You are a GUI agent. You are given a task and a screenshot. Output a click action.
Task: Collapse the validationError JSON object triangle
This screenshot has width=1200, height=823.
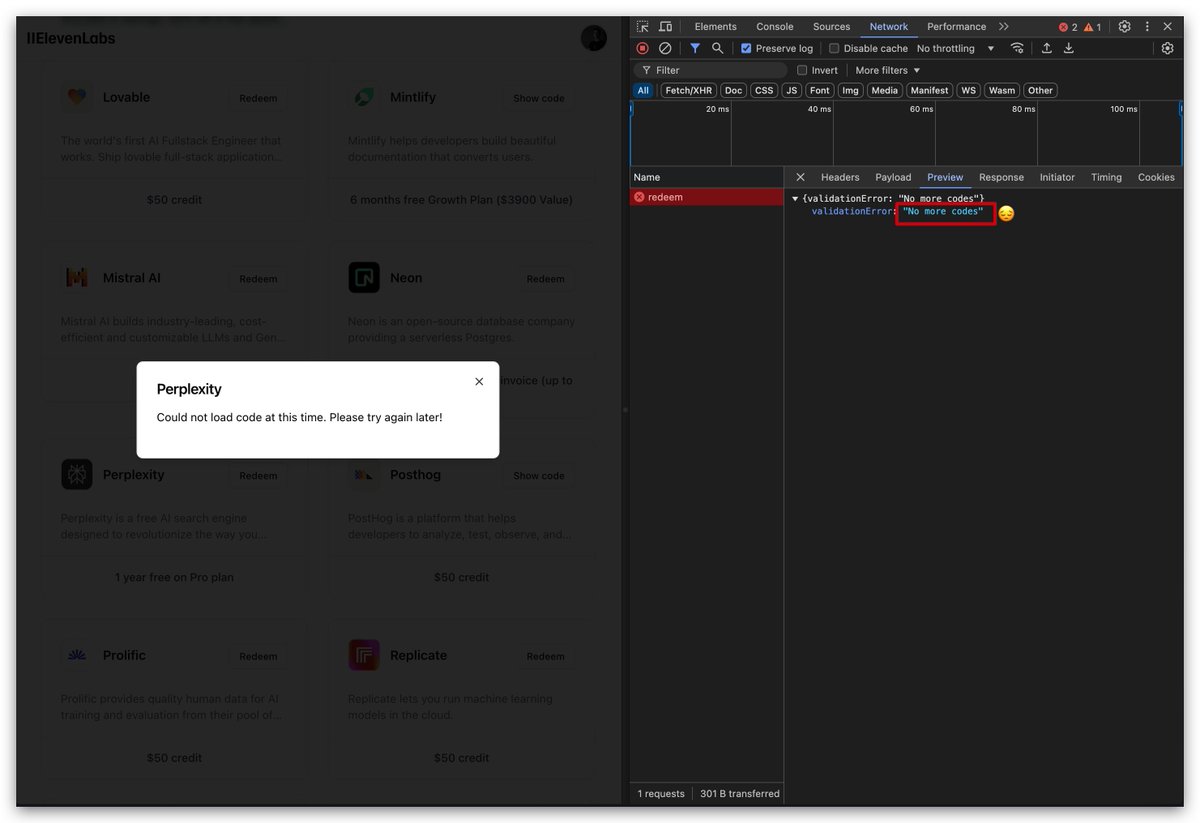click(x=795, y=198)
